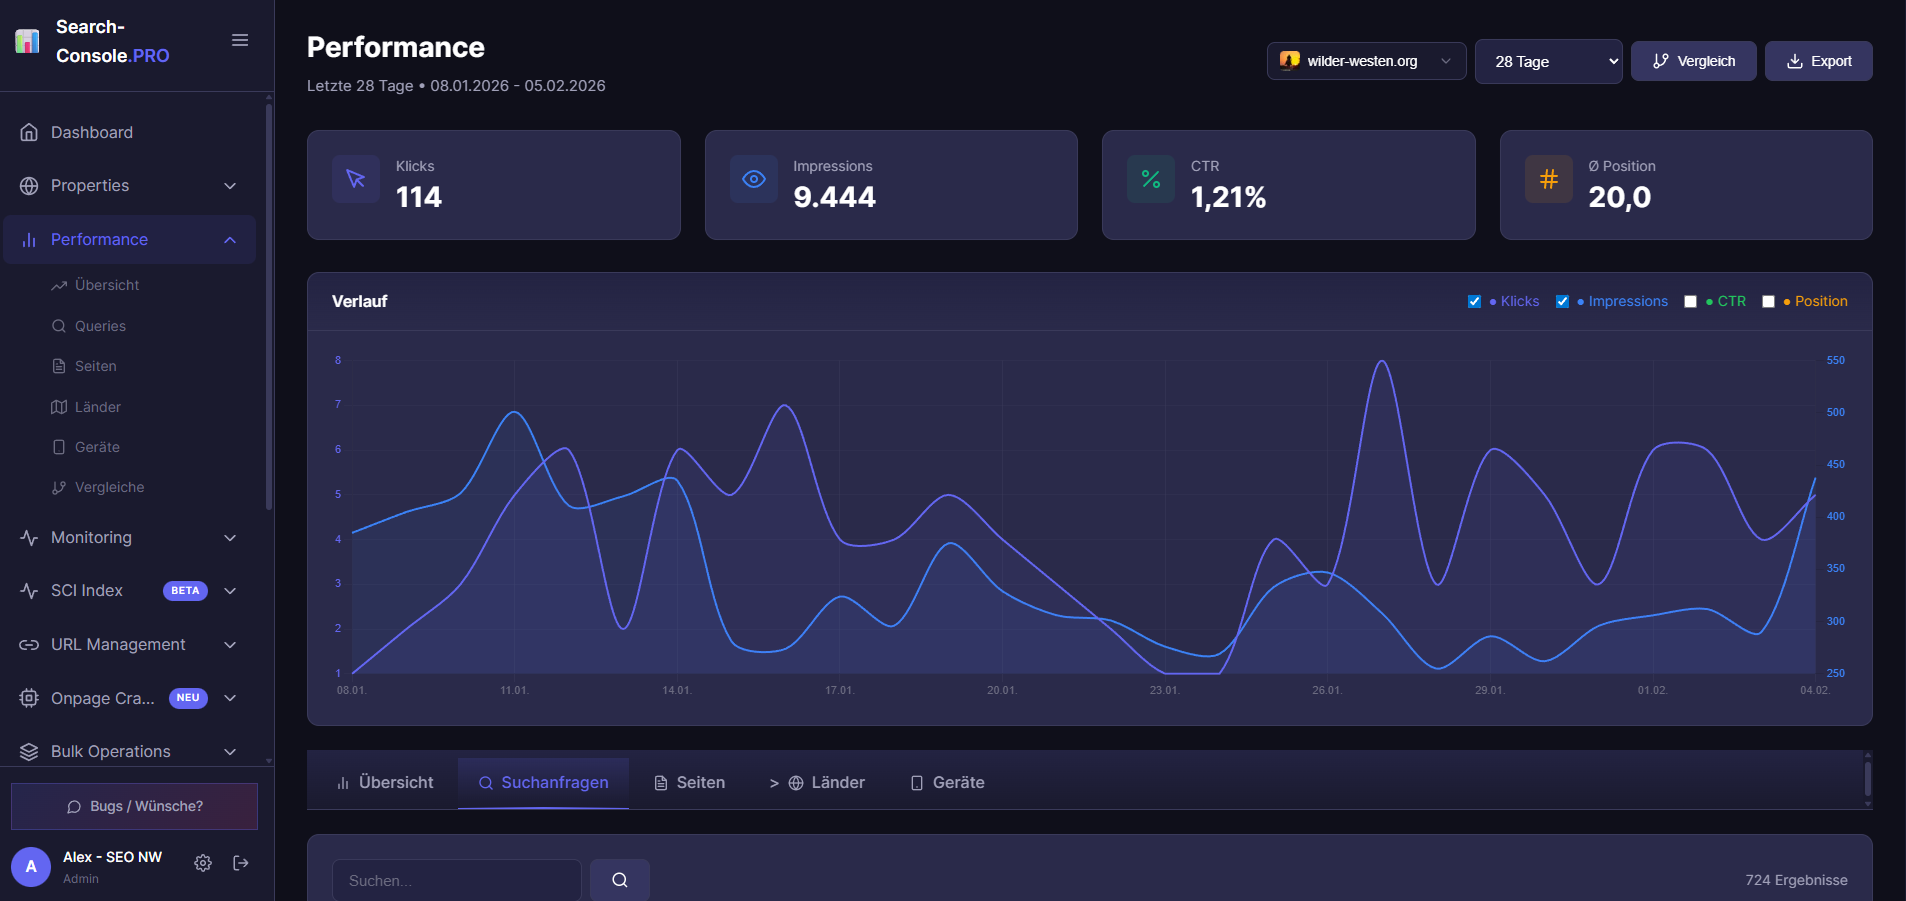The image size is (1906, 901).
Task: Click the hamburger menu icon in sidebar header
Action: tap(240, 40)
